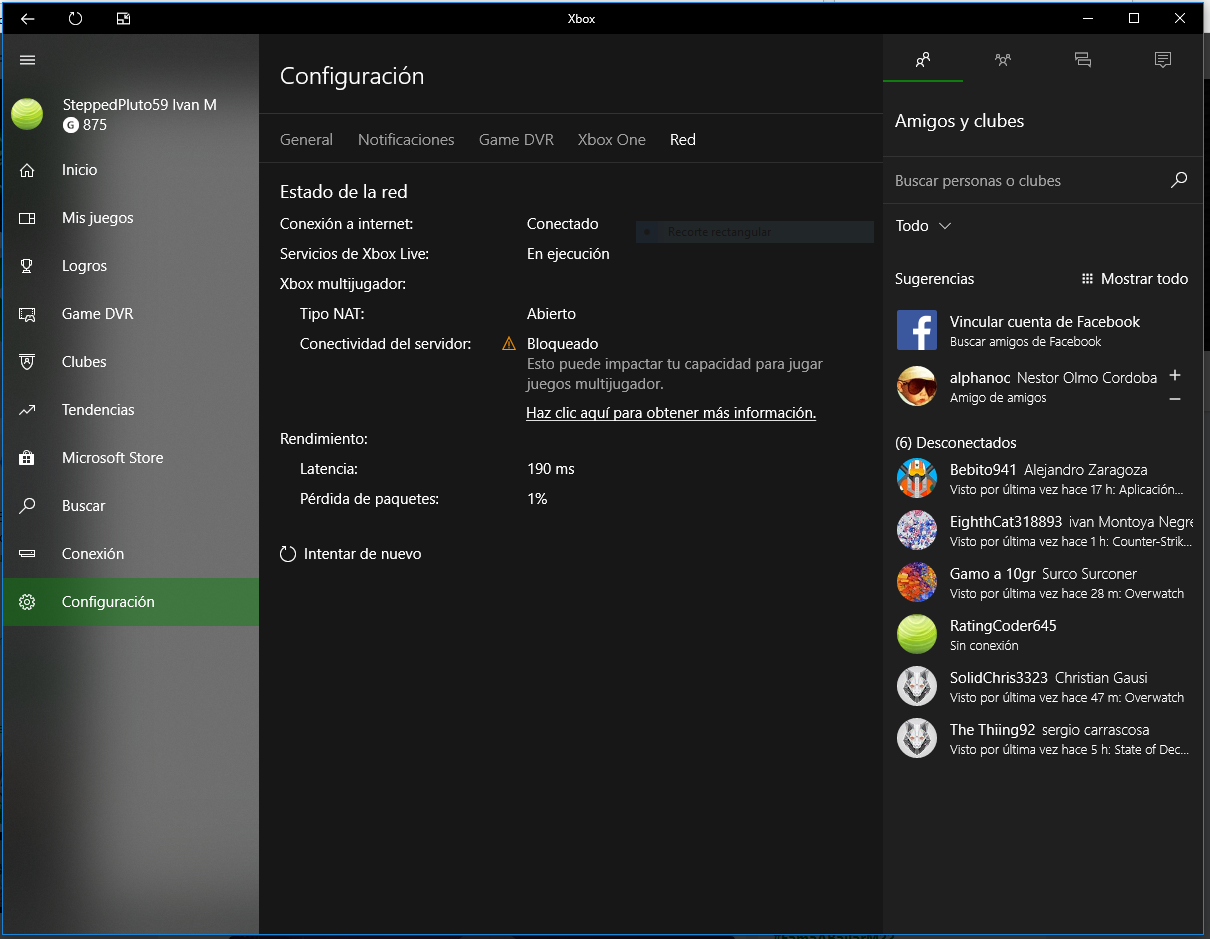Click the refresh icon in title bar

pyautogui.click(x=76, y=18)
